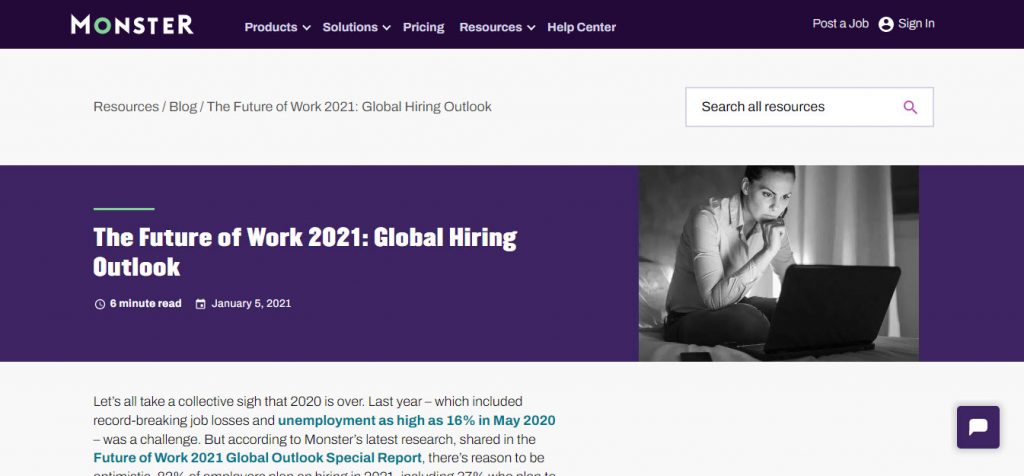The height and width of the screenshot is (476, 1024).
Task: Open the Products menu
Action: click(x=270, y=27)
